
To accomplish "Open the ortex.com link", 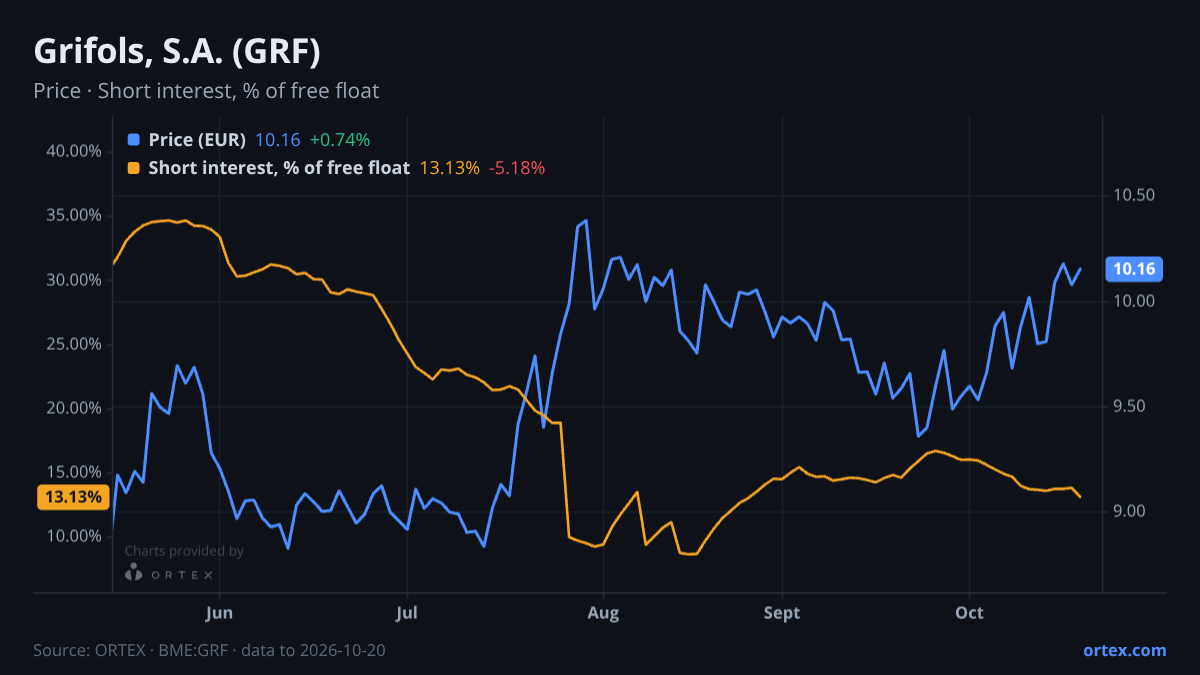I will coord(1124,650).
